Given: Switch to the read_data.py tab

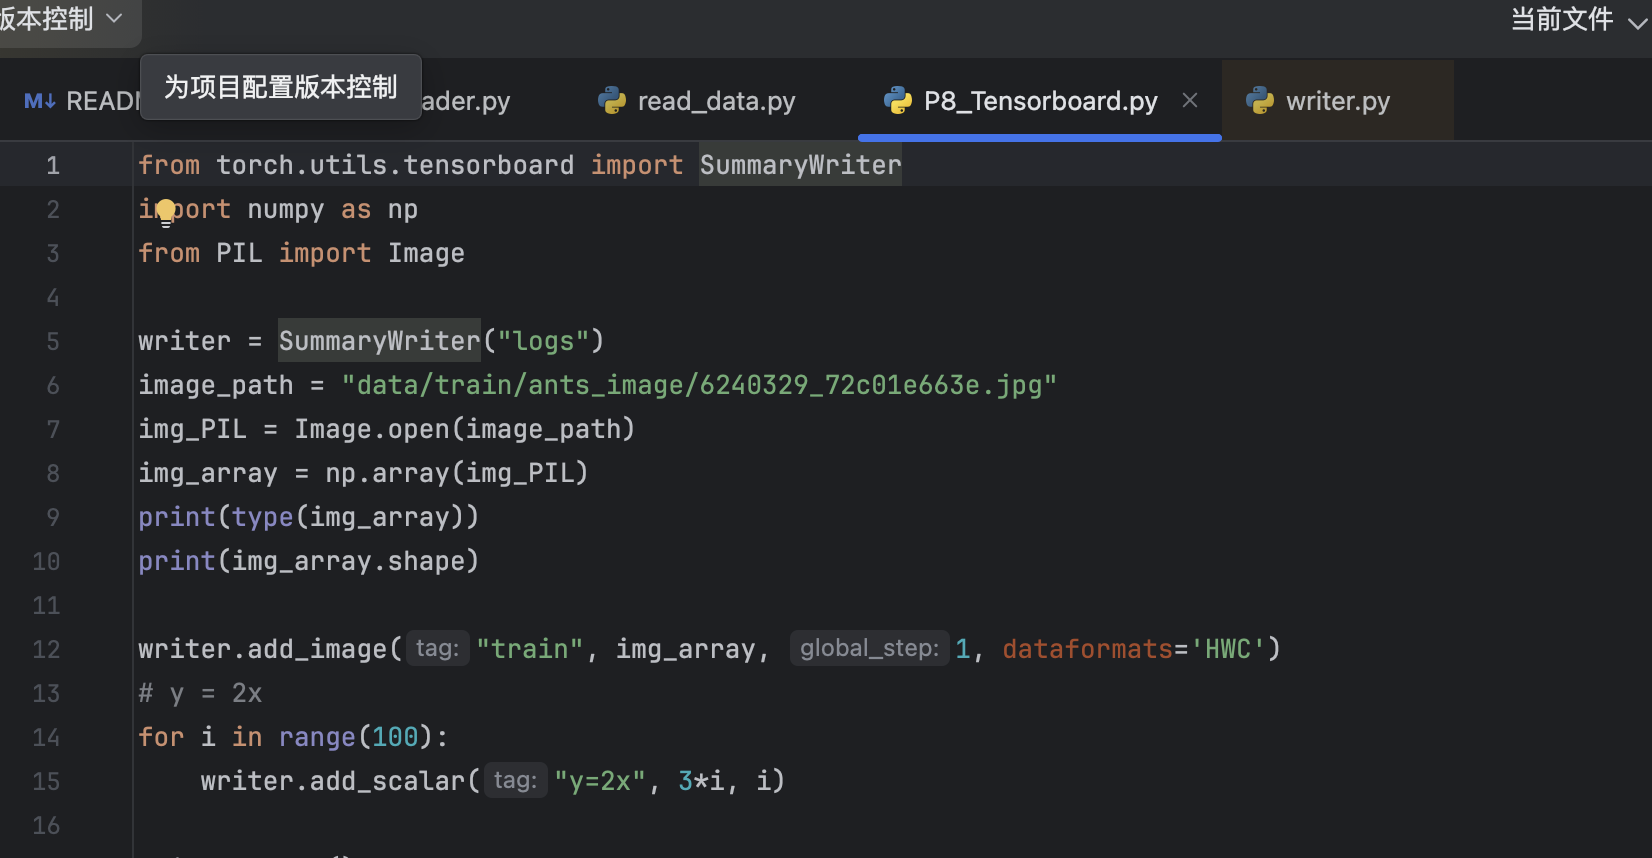Looking at the screenshot, I should pyautogui.click(x=697, y=101).
